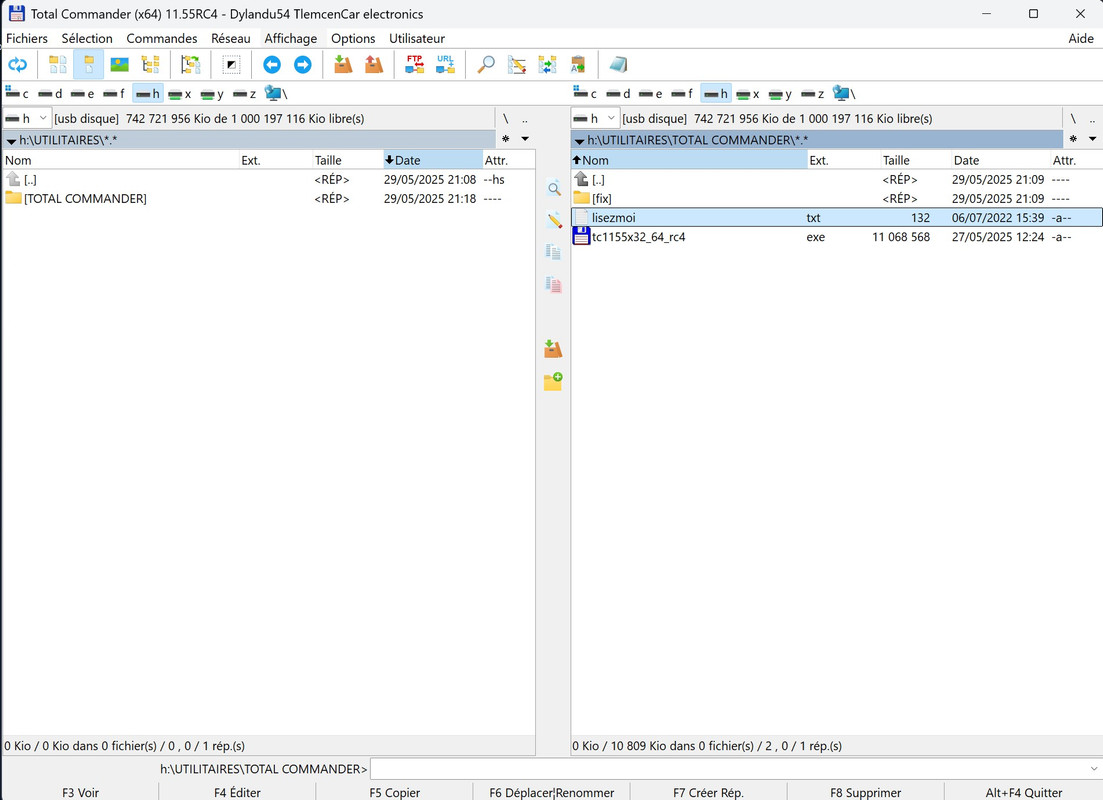Switch to full details view icon
The width and height of the screenshot is (1103, 800).
(89, 65)
